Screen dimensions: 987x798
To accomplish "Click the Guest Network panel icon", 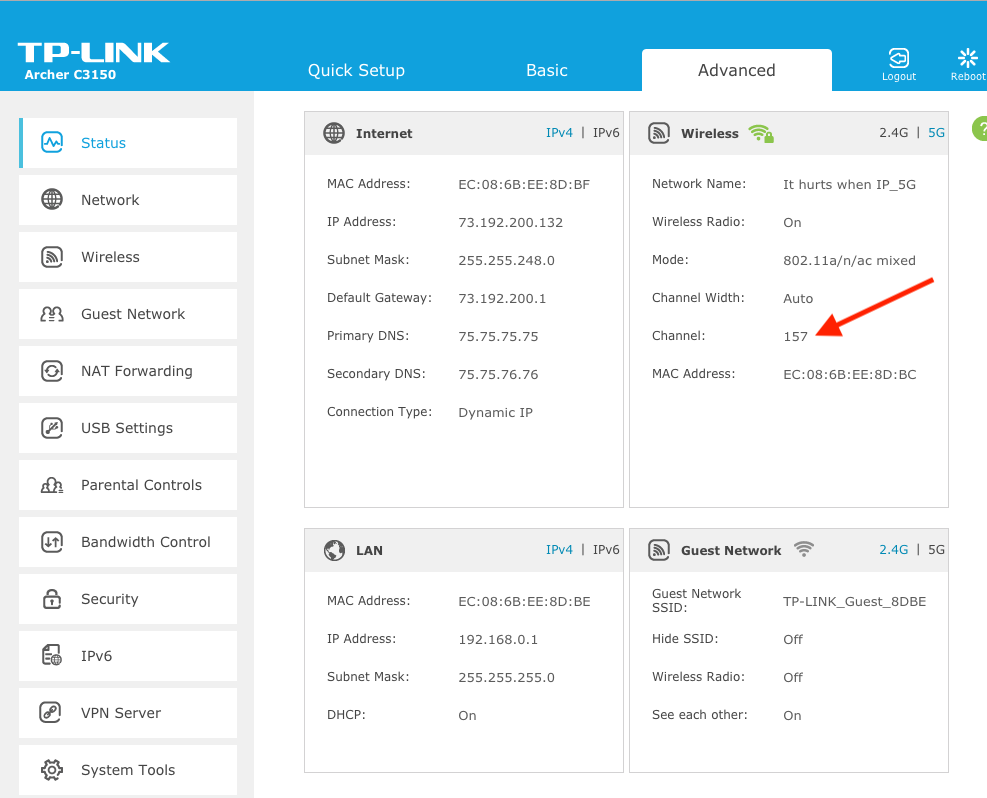I will [658, 550].
